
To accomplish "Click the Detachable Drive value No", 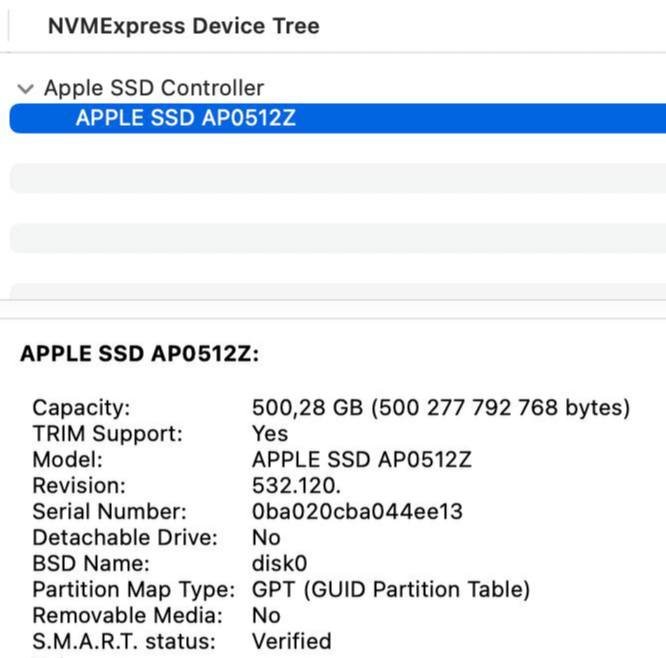I will pyautogui.click(x=266, y=538).
